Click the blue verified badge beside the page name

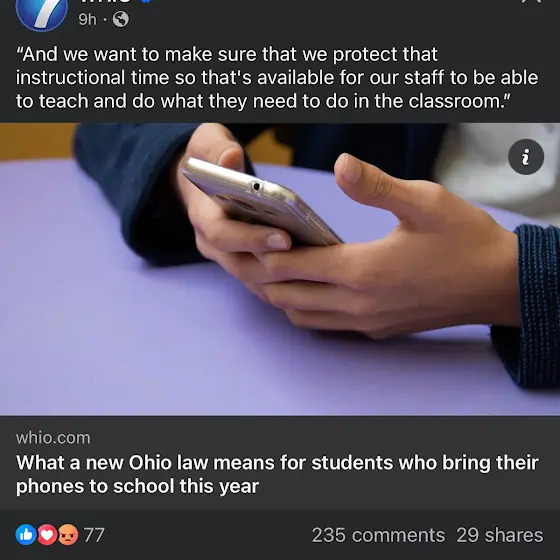click(x=146, y=1)
